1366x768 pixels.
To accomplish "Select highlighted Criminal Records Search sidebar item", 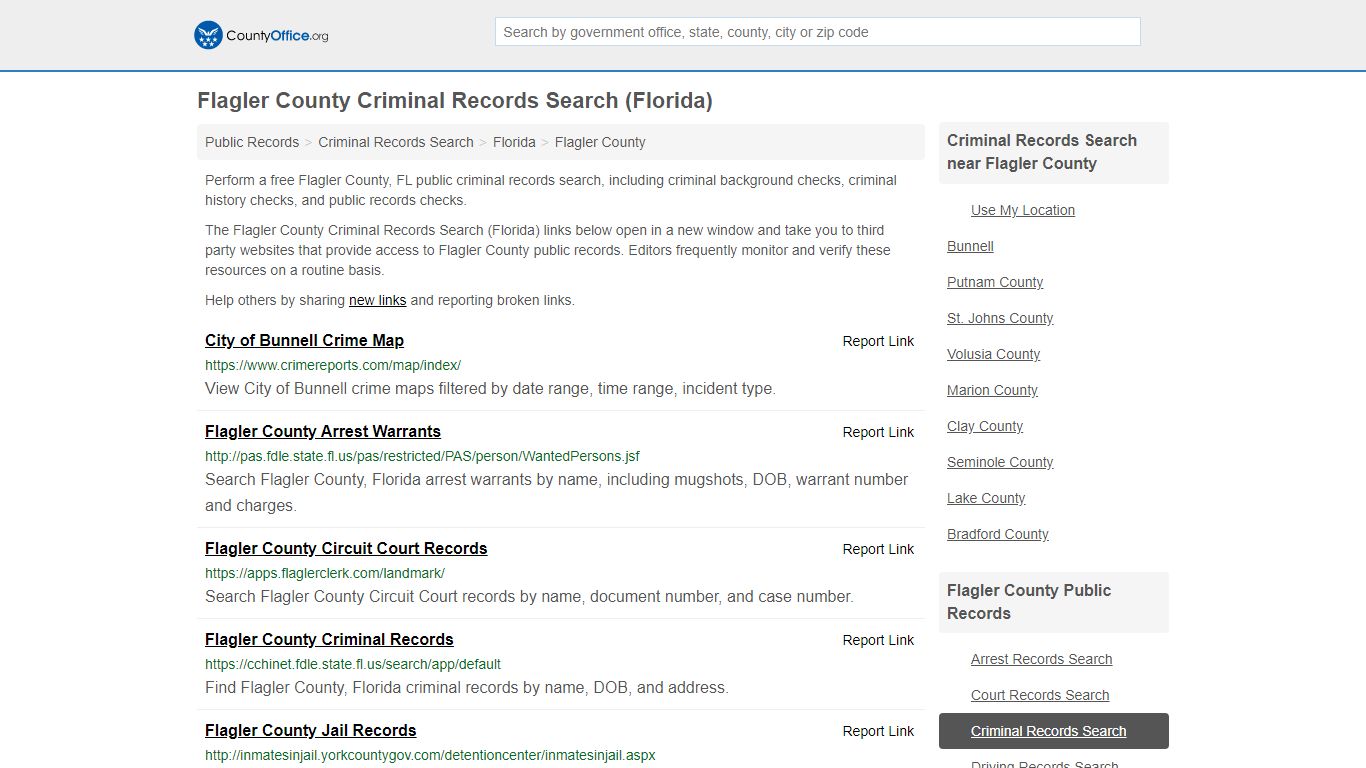I will [1054, 731].
